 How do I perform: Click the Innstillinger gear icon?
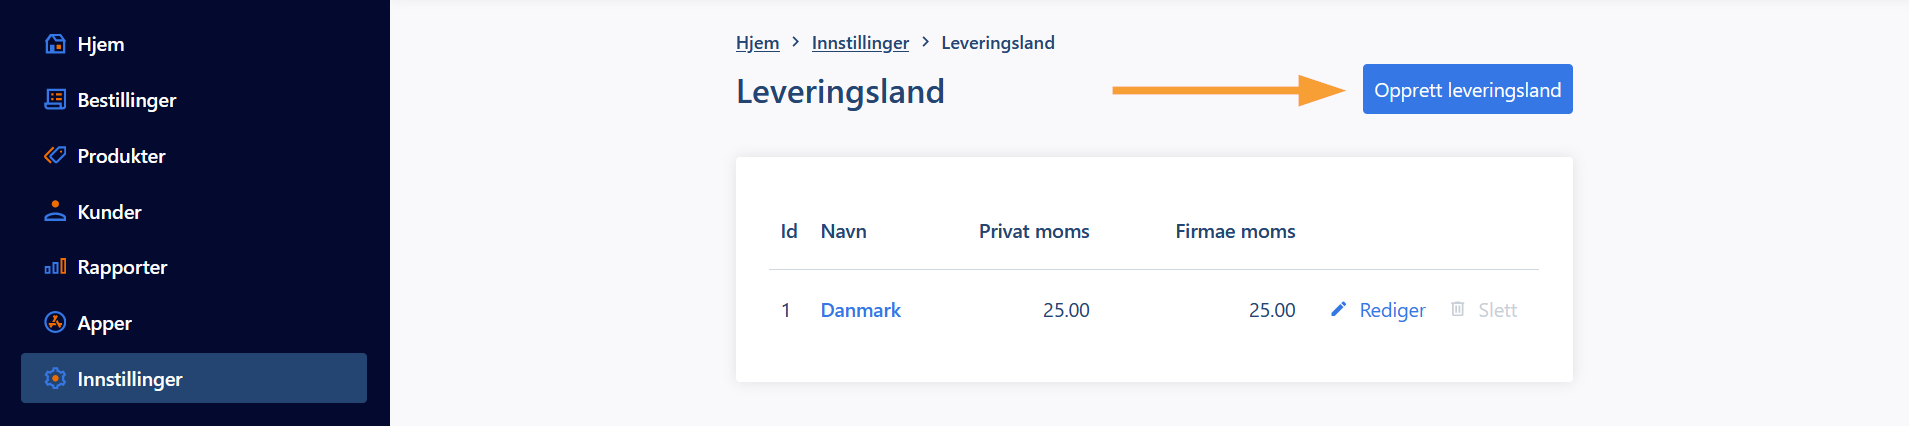[x=55, y=378]
